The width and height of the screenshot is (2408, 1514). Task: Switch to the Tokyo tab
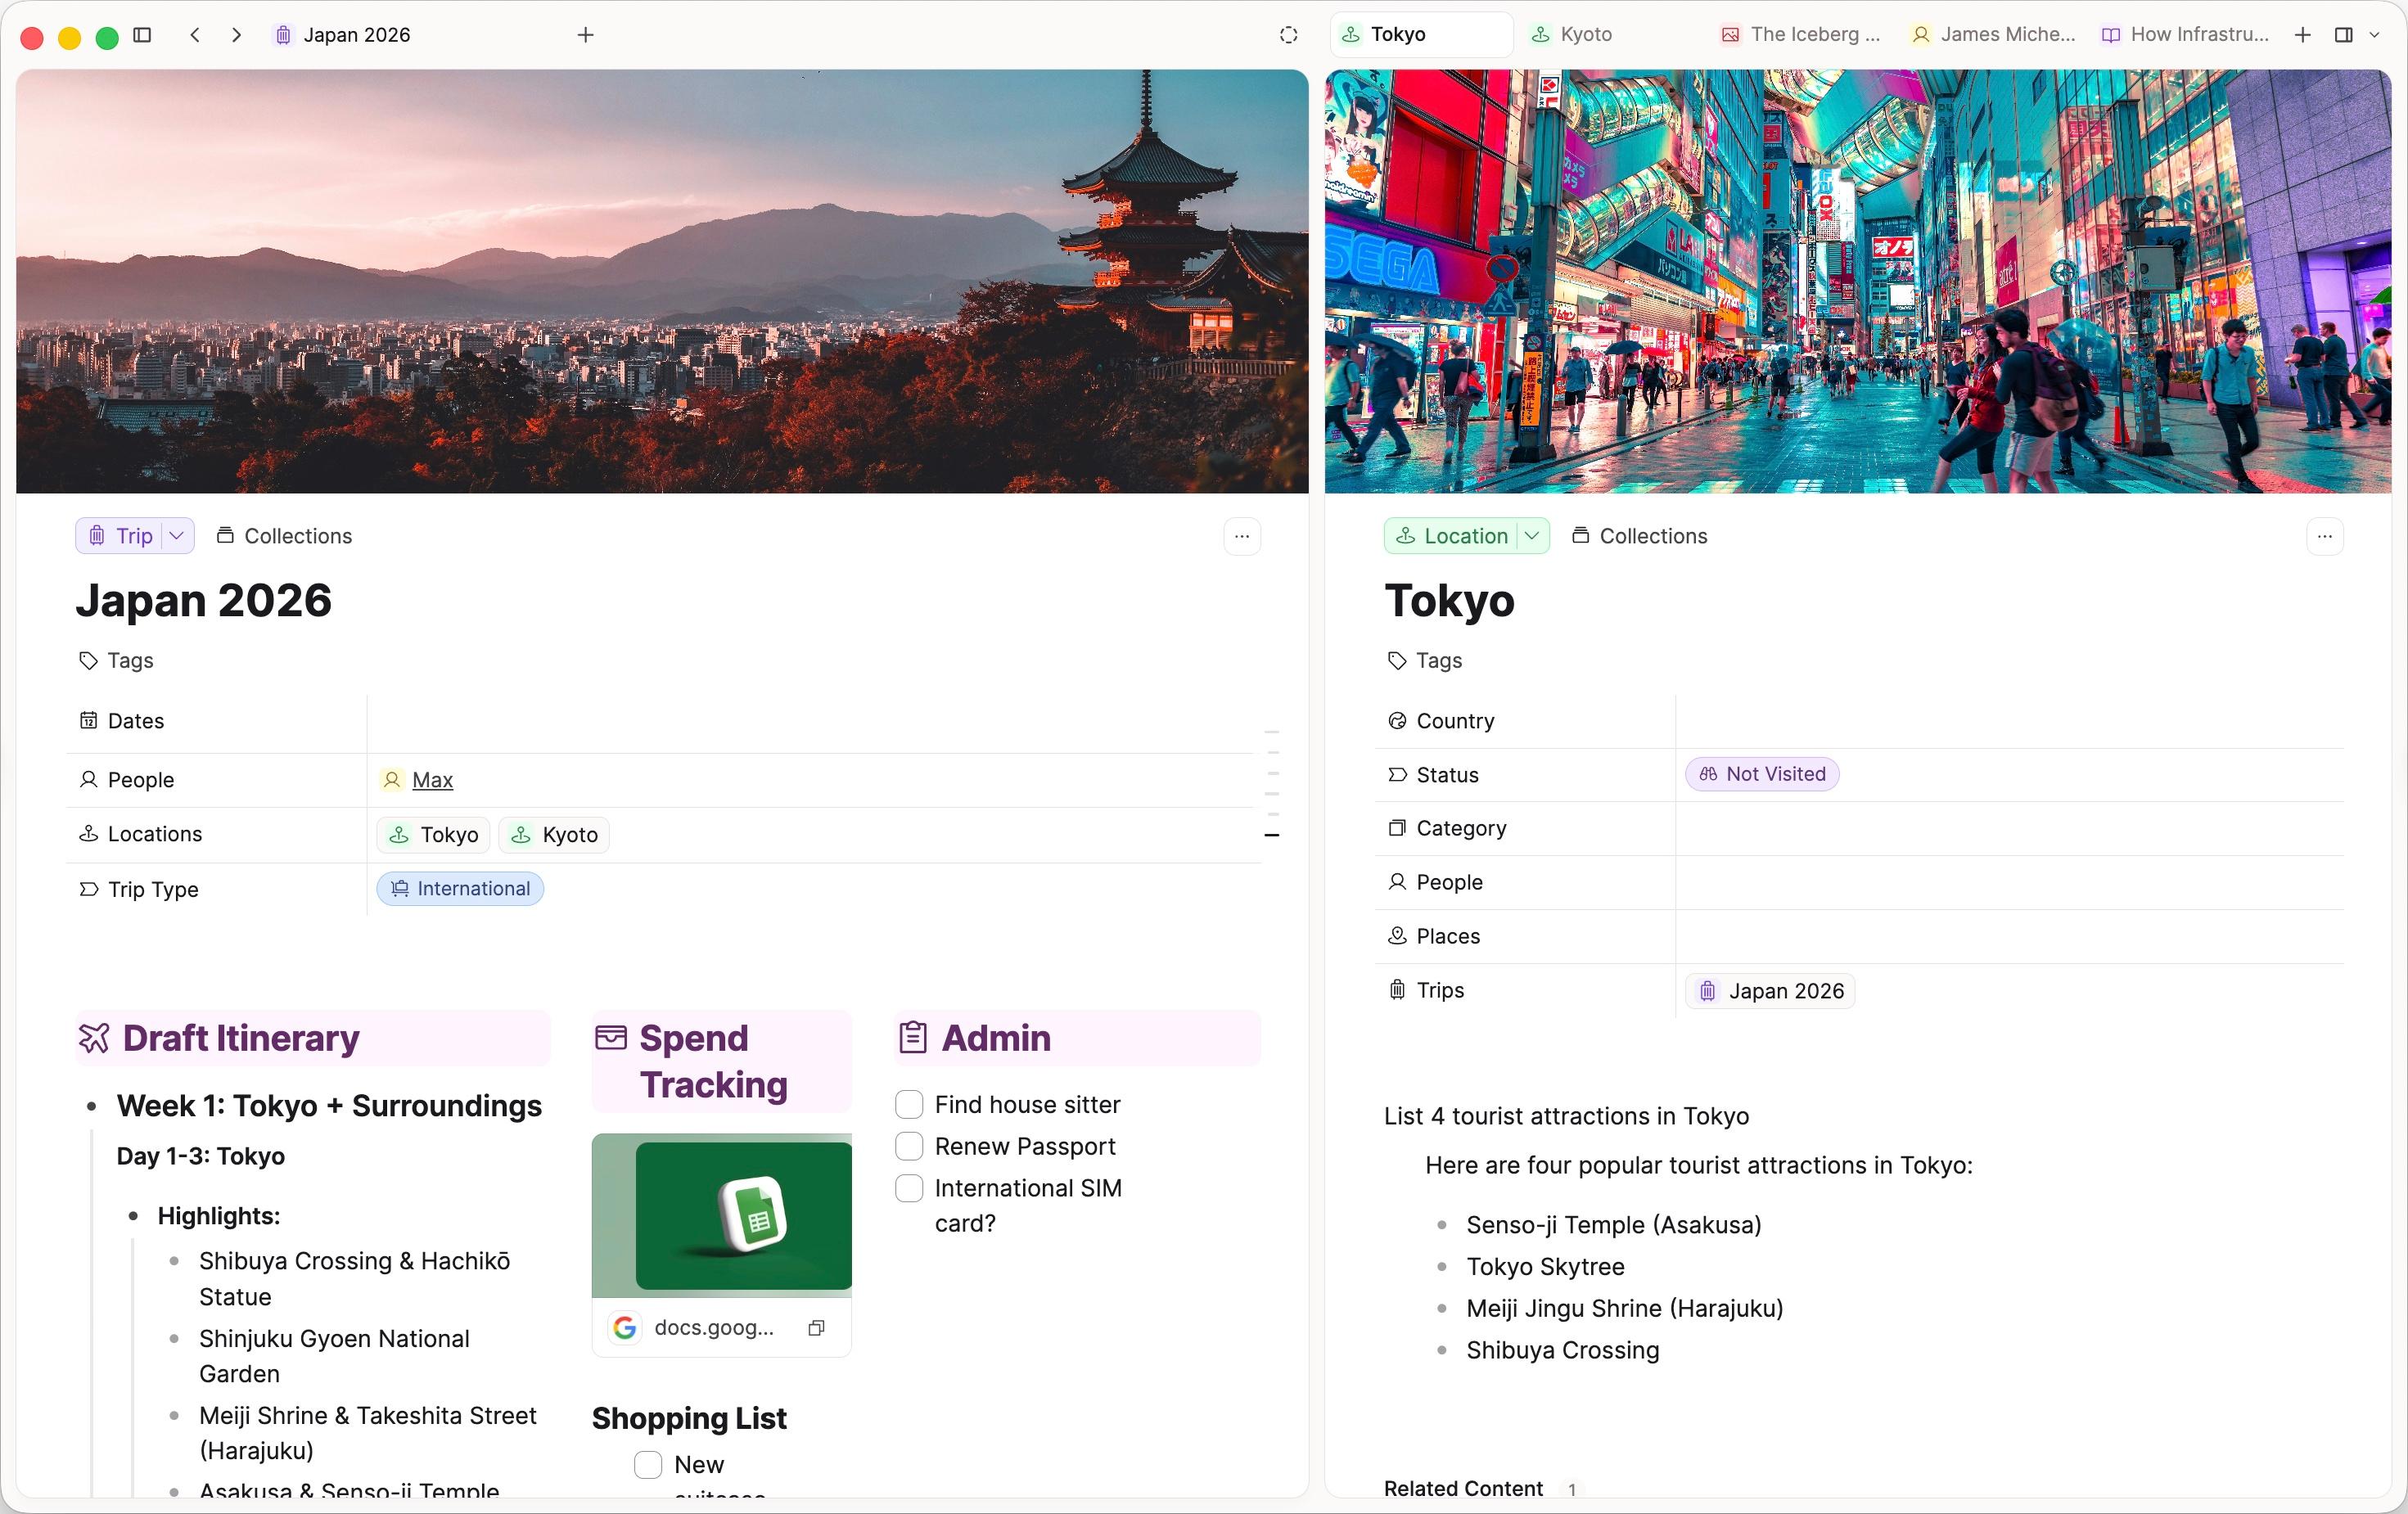pyautogui.click(x=1421, y=34)
